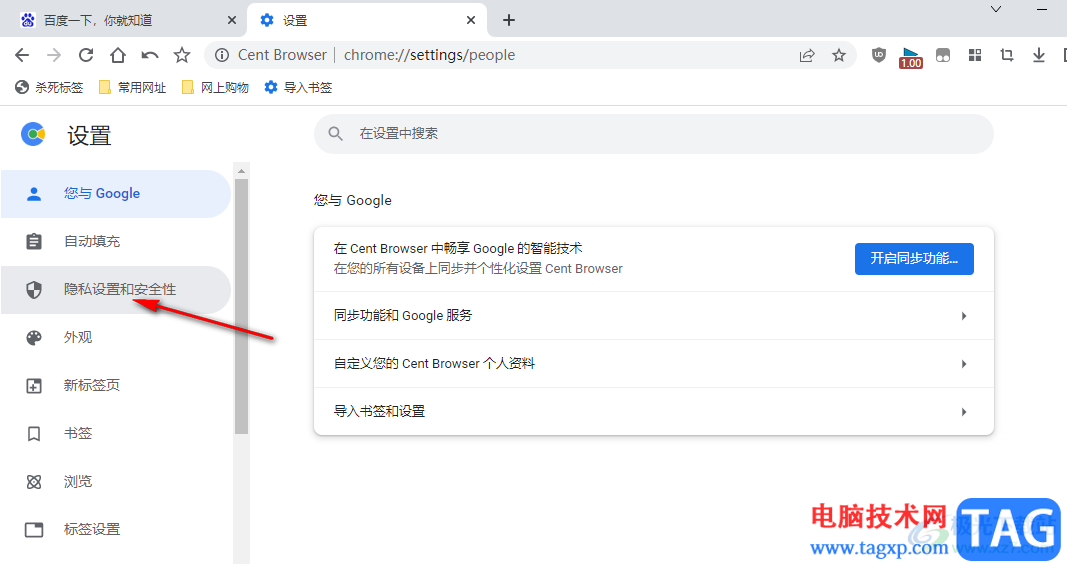
Task: Open the extension showing 1.00 badge
Action: [x=910, y=57]
